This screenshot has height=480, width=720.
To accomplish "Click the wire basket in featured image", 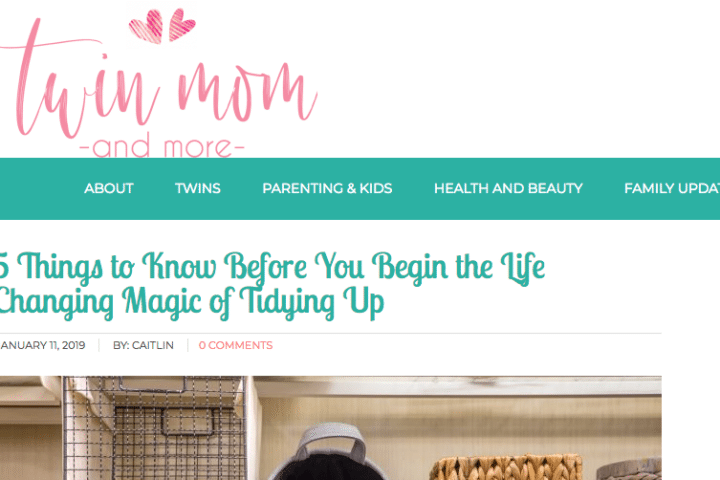I will coord(154,428).
